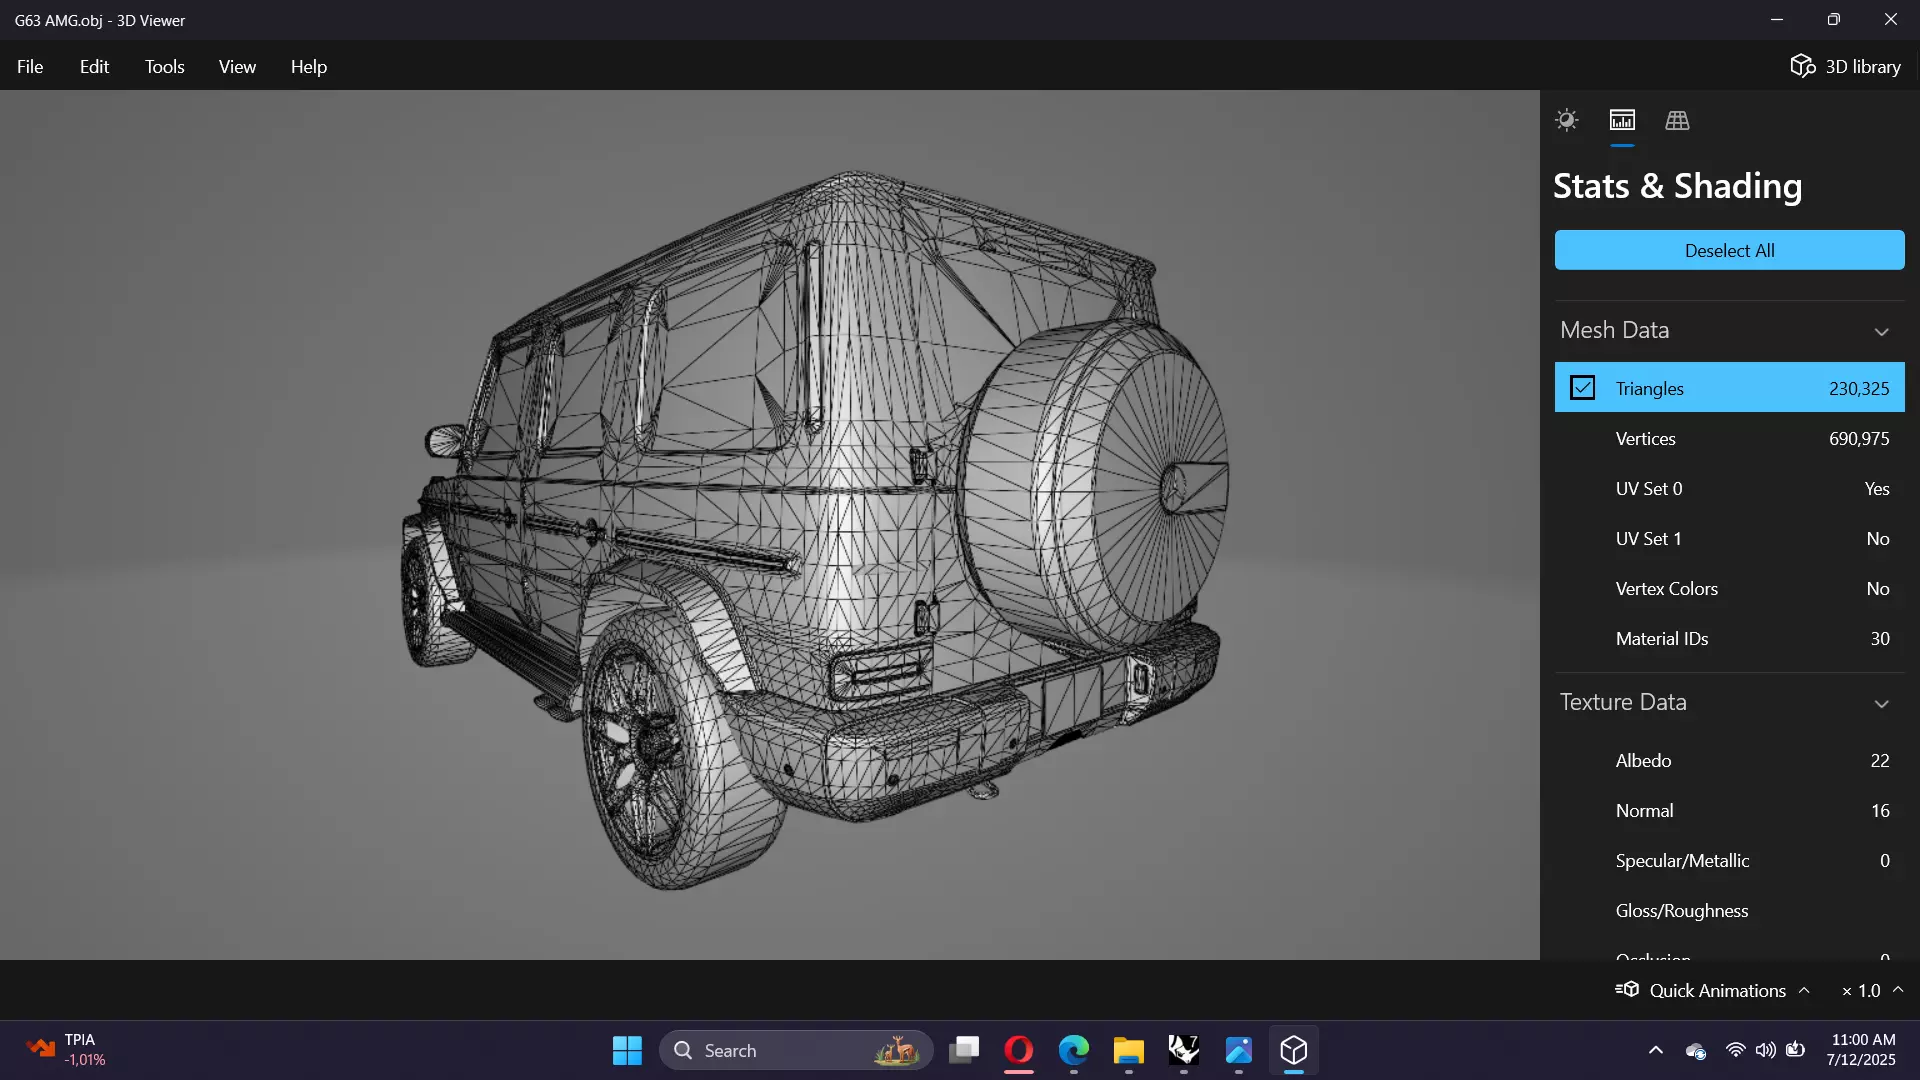Open the Tools menu
Screen dimensions: 1920x1080
(164, 66)
